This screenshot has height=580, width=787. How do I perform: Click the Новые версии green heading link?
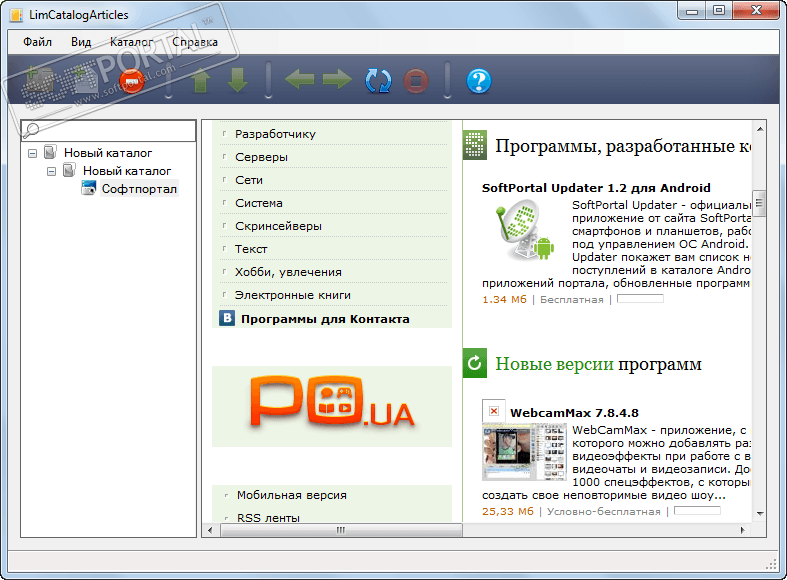(554, 364)
